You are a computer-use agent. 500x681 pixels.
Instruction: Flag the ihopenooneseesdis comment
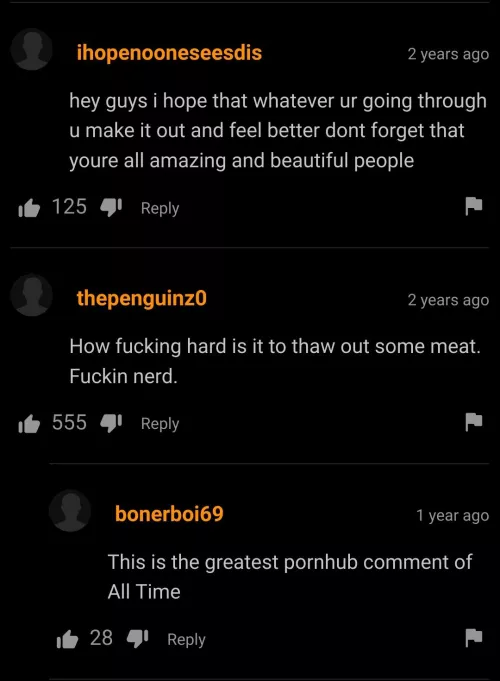coord(474,206)
